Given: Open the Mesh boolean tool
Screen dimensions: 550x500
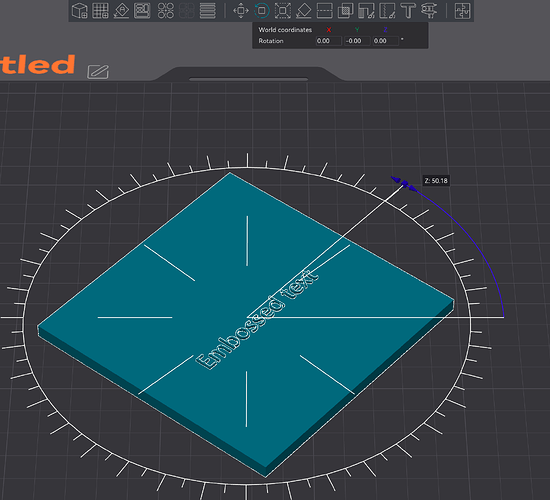Looking at the screenshot, I should point(346,11).
